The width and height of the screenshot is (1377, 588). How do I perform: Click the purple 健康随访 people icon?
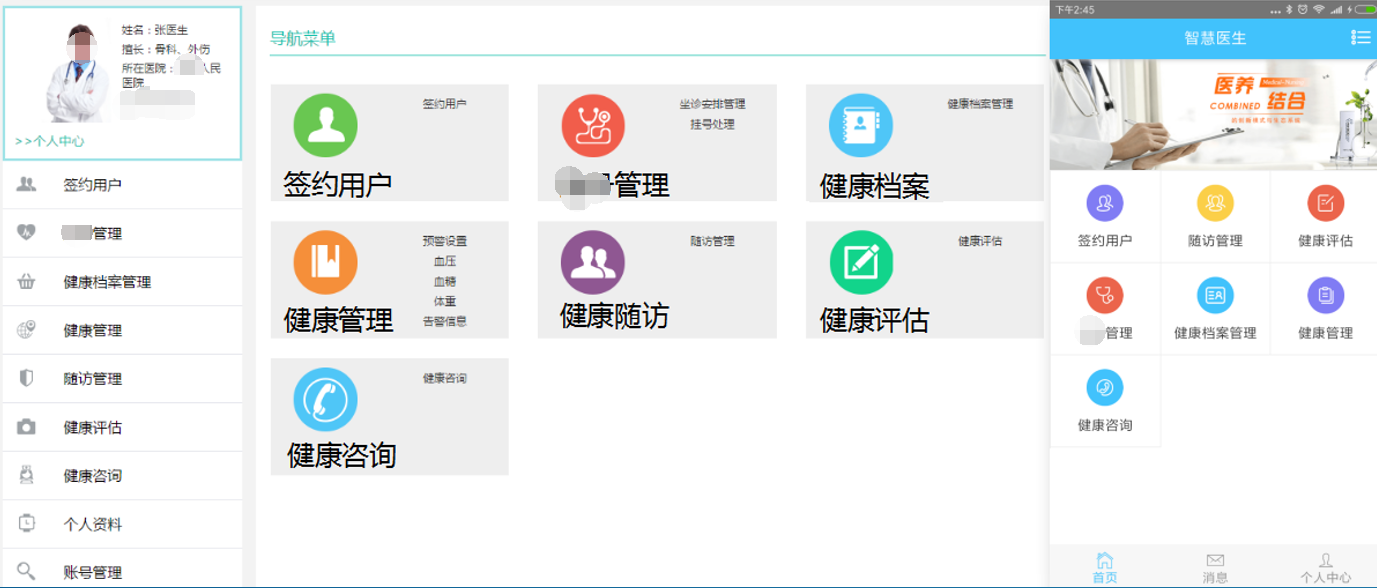point(593,262)
